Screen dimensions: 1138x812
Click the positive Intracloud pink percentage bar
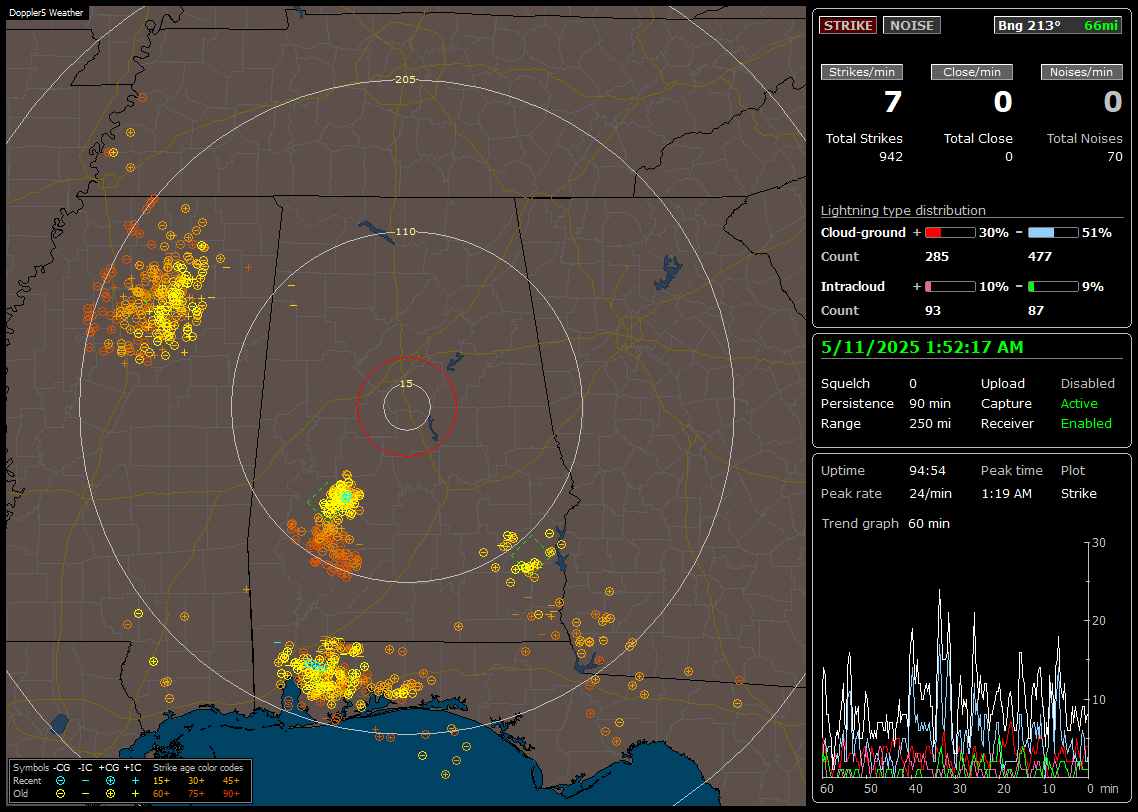tap(950, 287)
